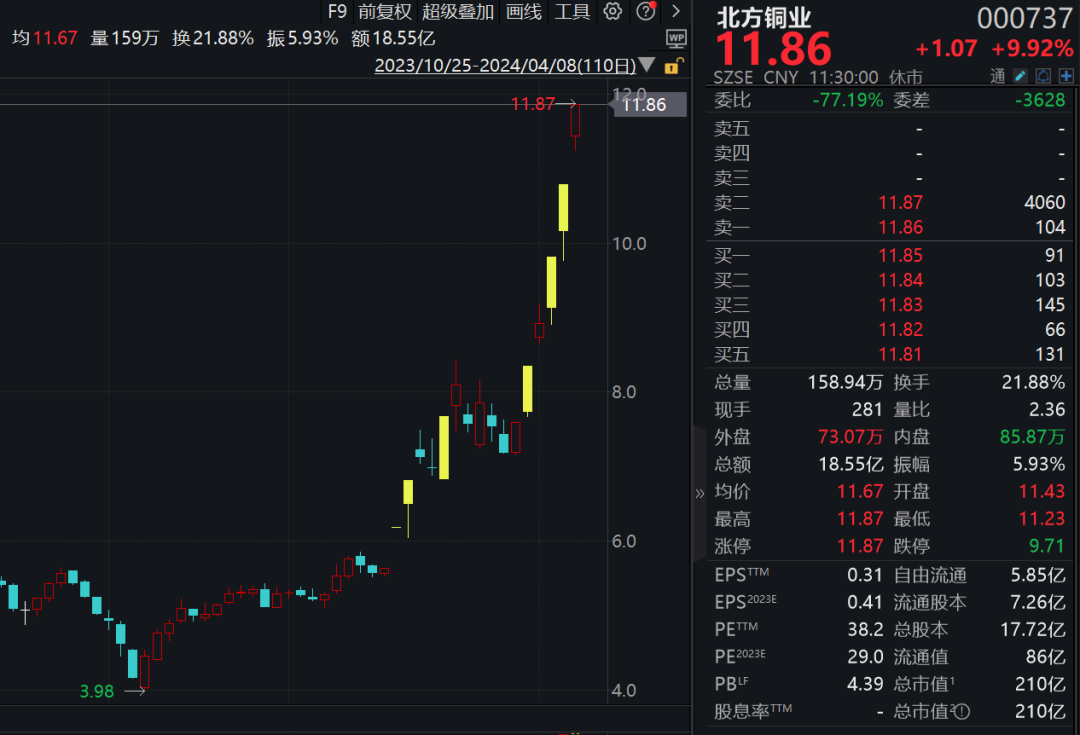Screen dimensions: 1080x735
Task: Click the 11.86 price tag on axis
Action: [x=650, y=105]
